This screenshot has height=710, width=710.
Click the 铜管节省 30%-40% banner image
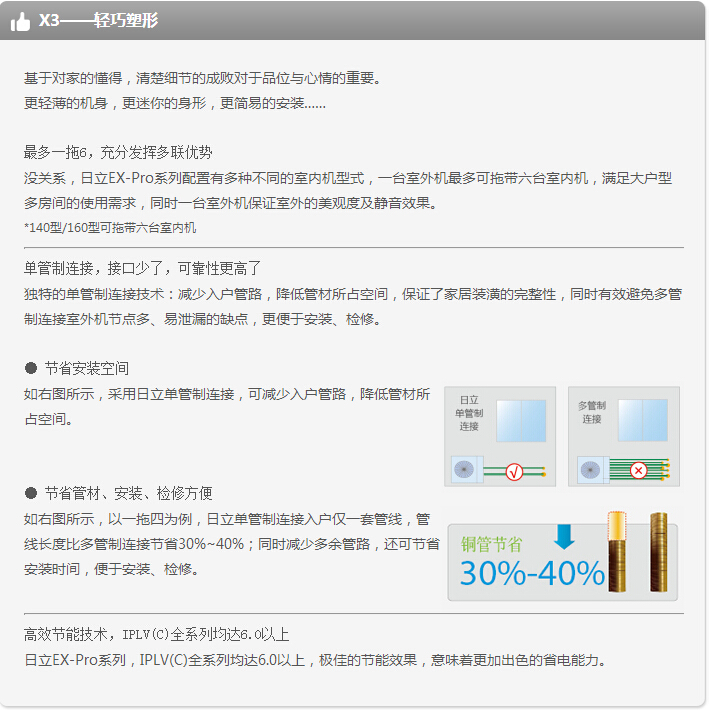pyautogui.click(x=562, y=557)
